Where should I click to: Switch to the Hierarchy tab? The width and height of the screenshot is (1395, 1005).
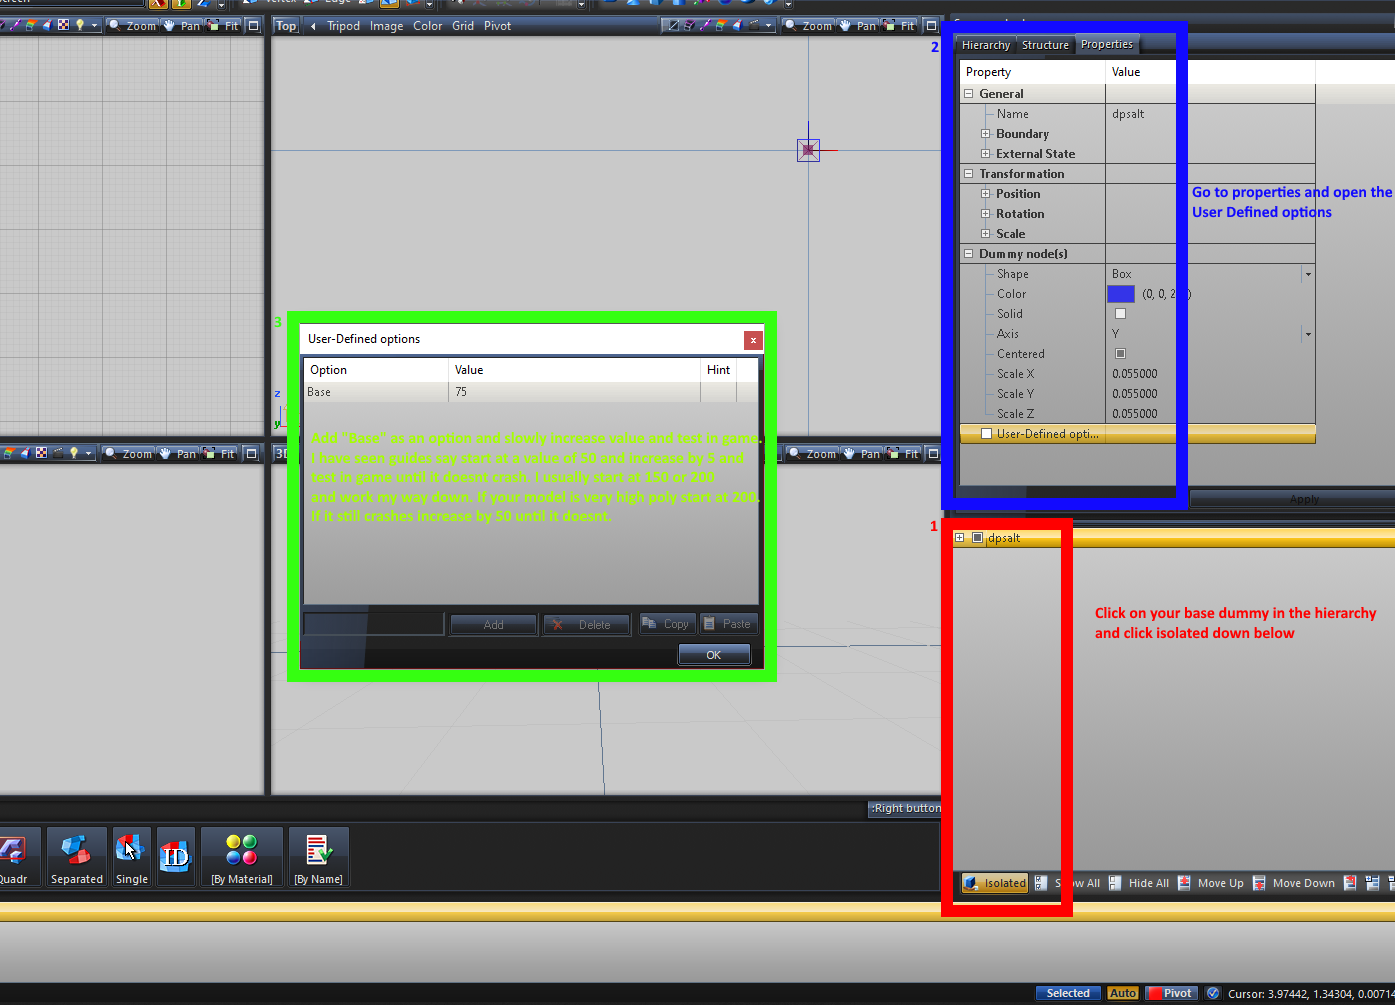click(986, 45)
